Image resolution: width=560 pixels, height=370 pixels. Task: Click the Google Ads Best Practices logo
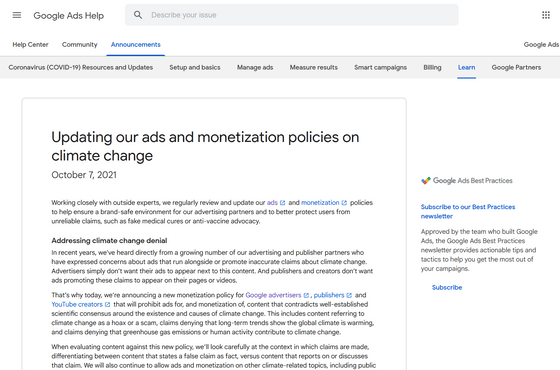coord(467,181)
